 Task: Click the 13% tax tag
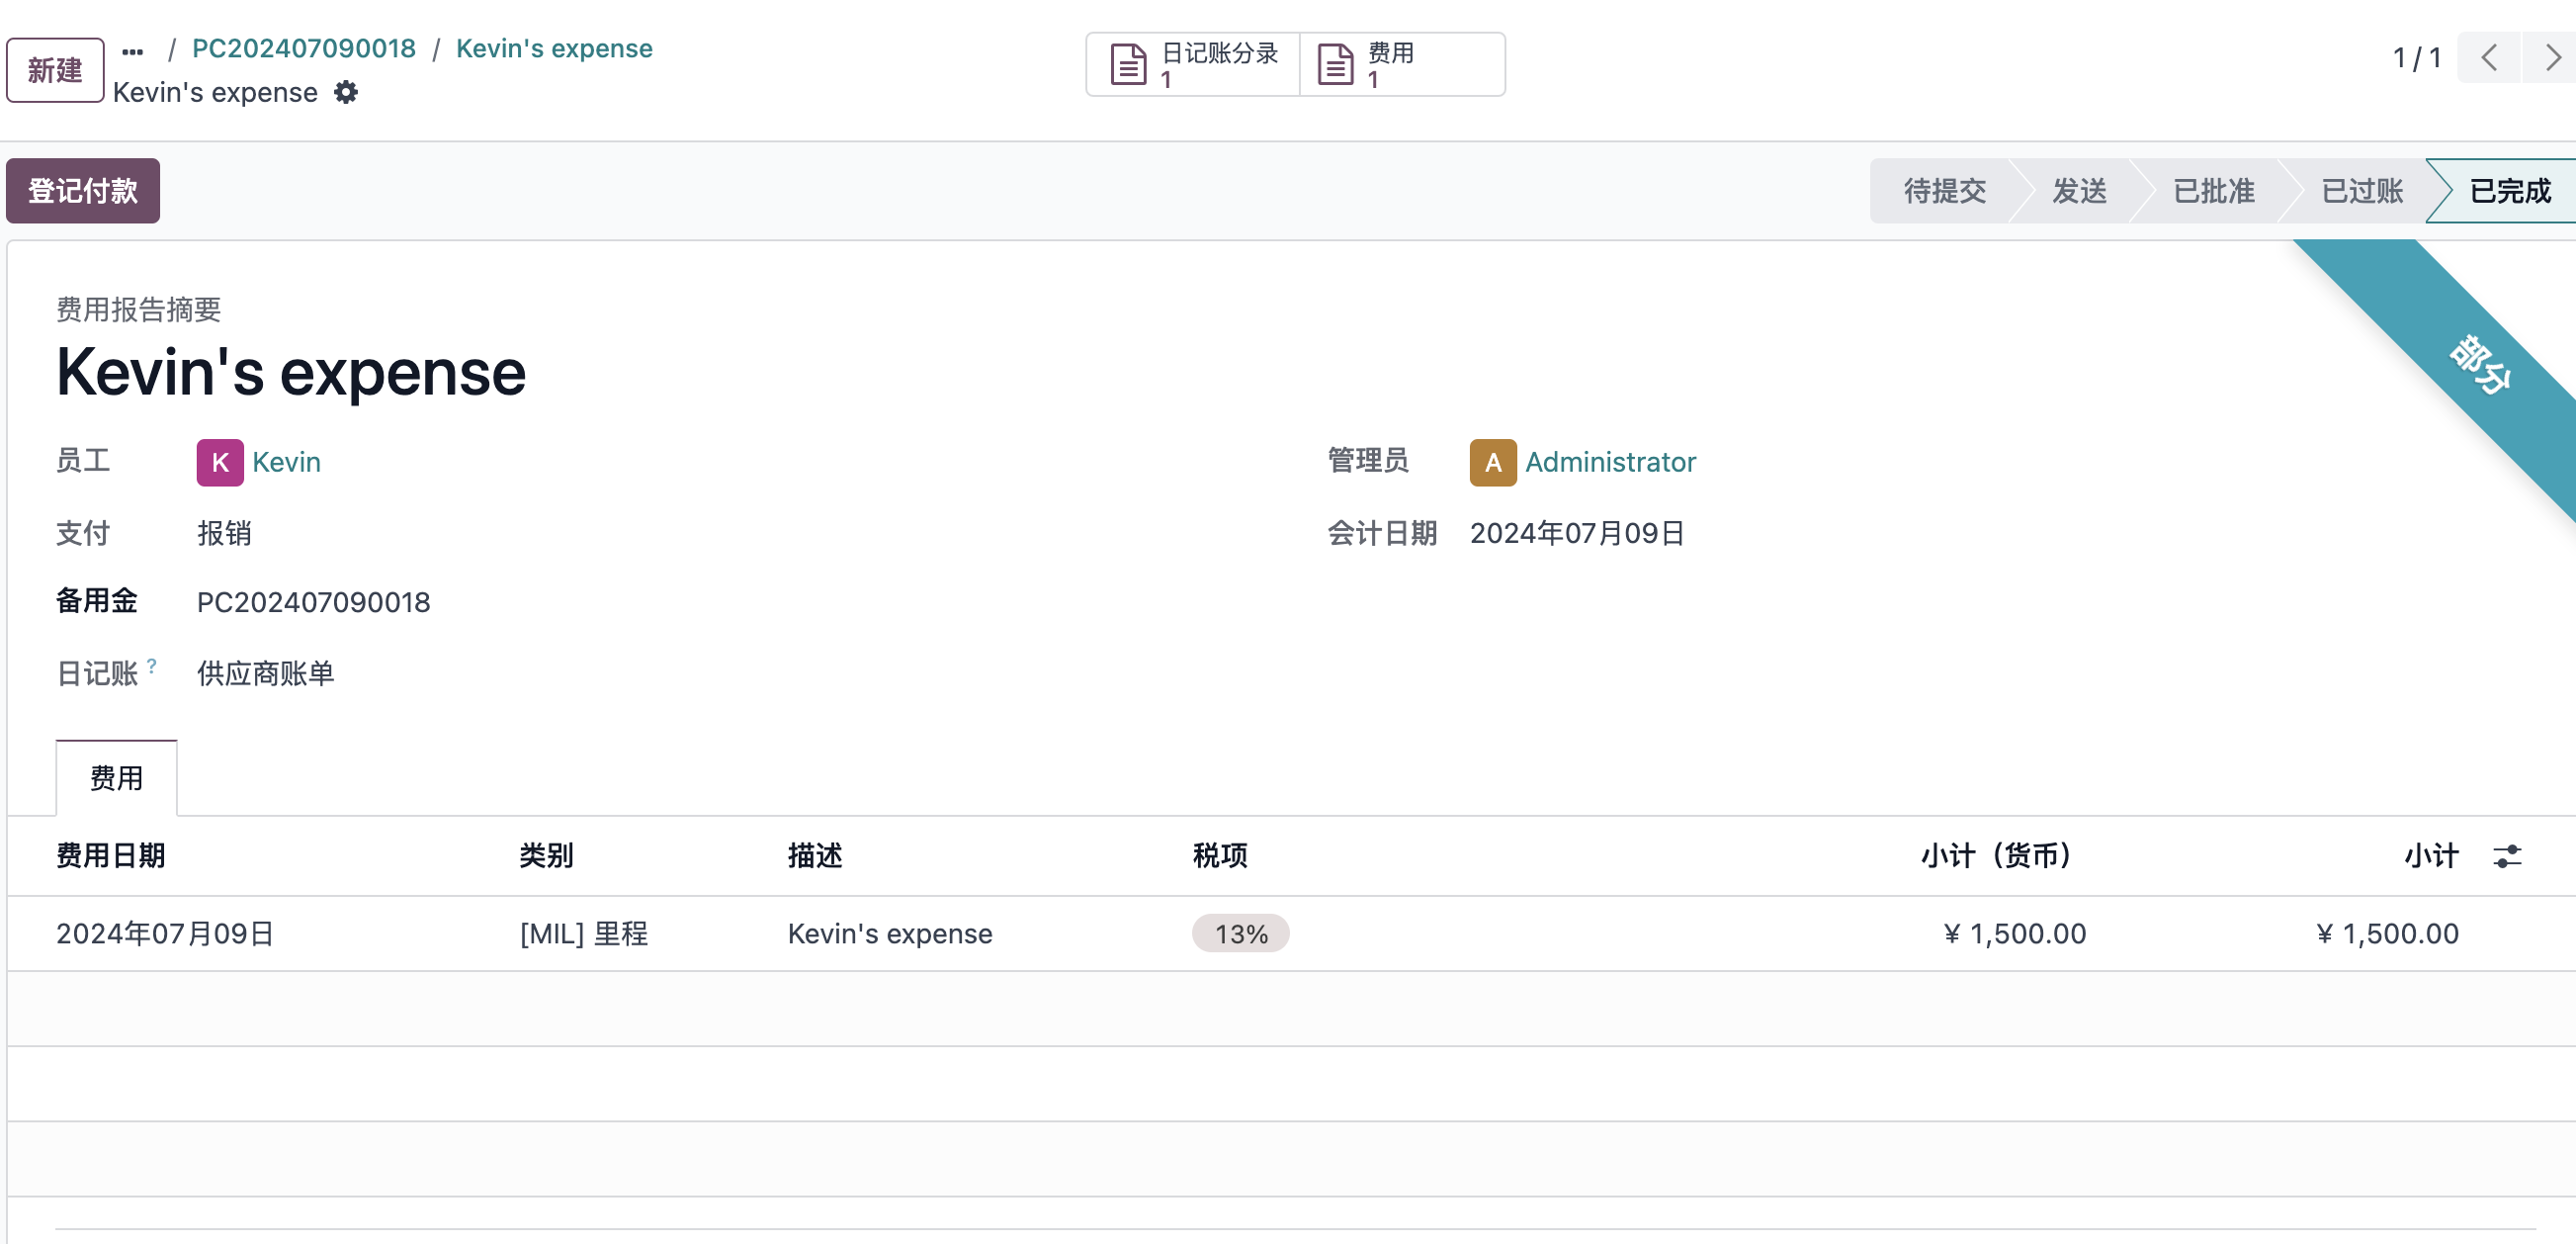coord(1241,934)
